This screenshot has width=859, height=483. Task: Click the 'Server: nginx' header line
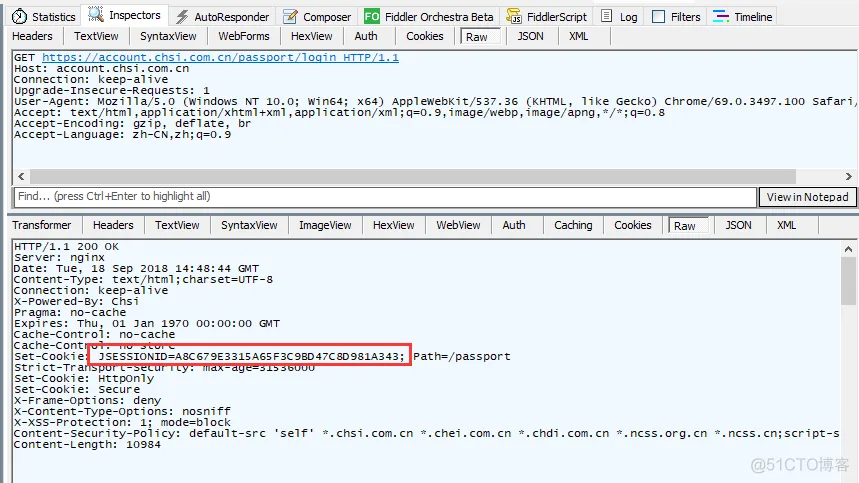pos(59,257)
